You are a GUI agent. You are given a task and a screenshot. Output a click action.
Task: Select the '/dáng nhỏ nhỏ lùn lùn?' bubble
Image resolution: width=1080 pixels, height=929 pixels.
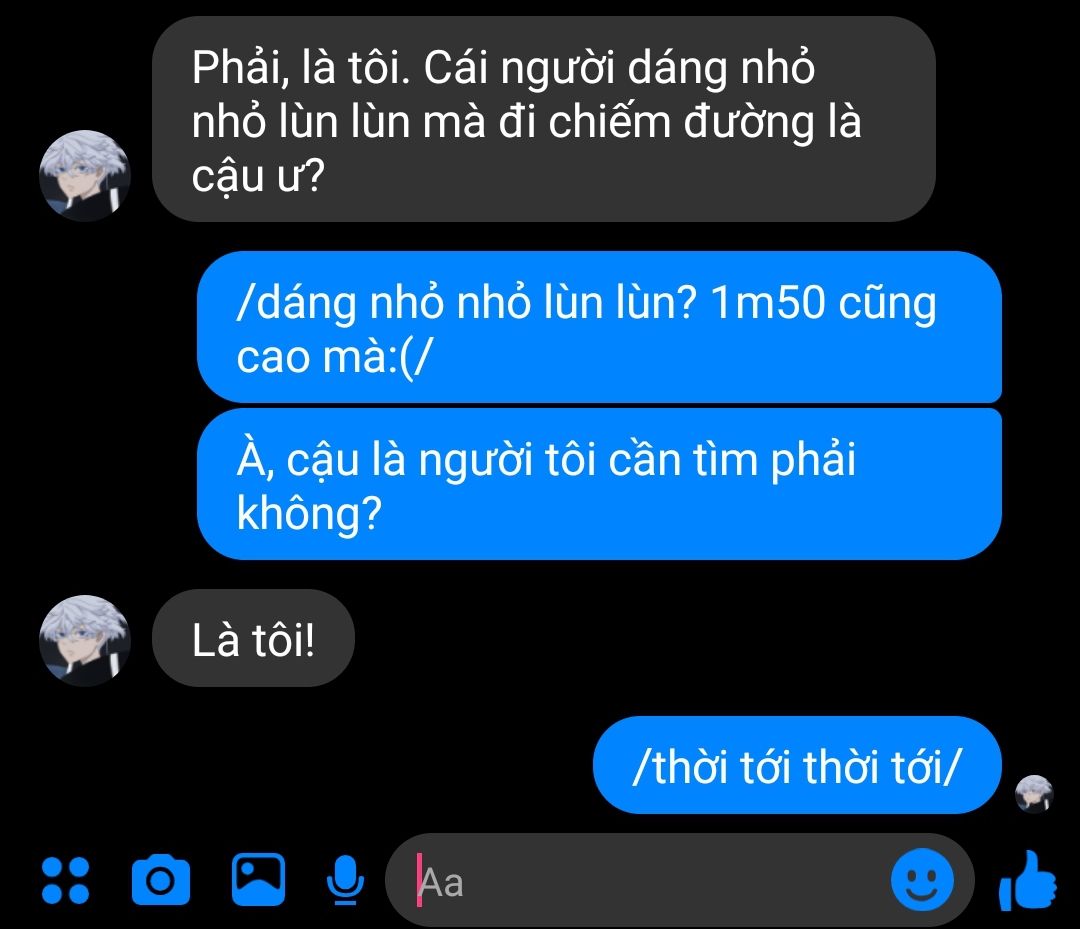[x=599, y=327]
